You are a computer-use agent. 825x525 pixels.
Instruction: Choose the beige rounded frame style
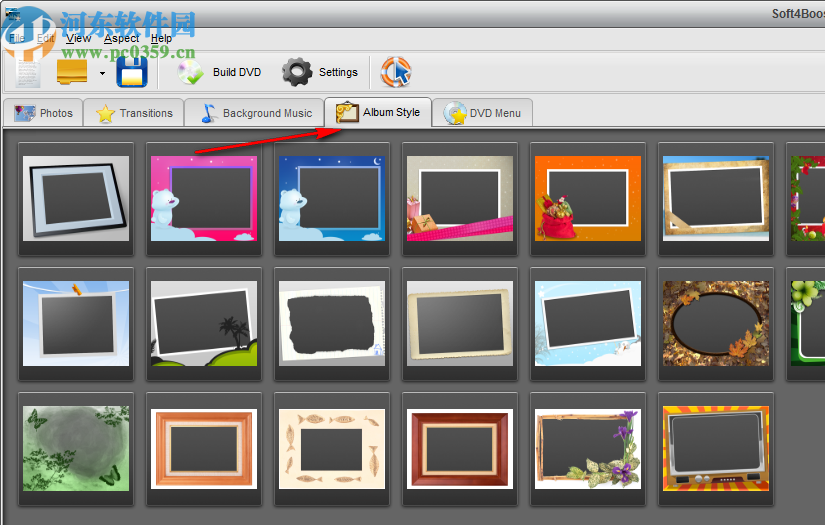(460, 324)
